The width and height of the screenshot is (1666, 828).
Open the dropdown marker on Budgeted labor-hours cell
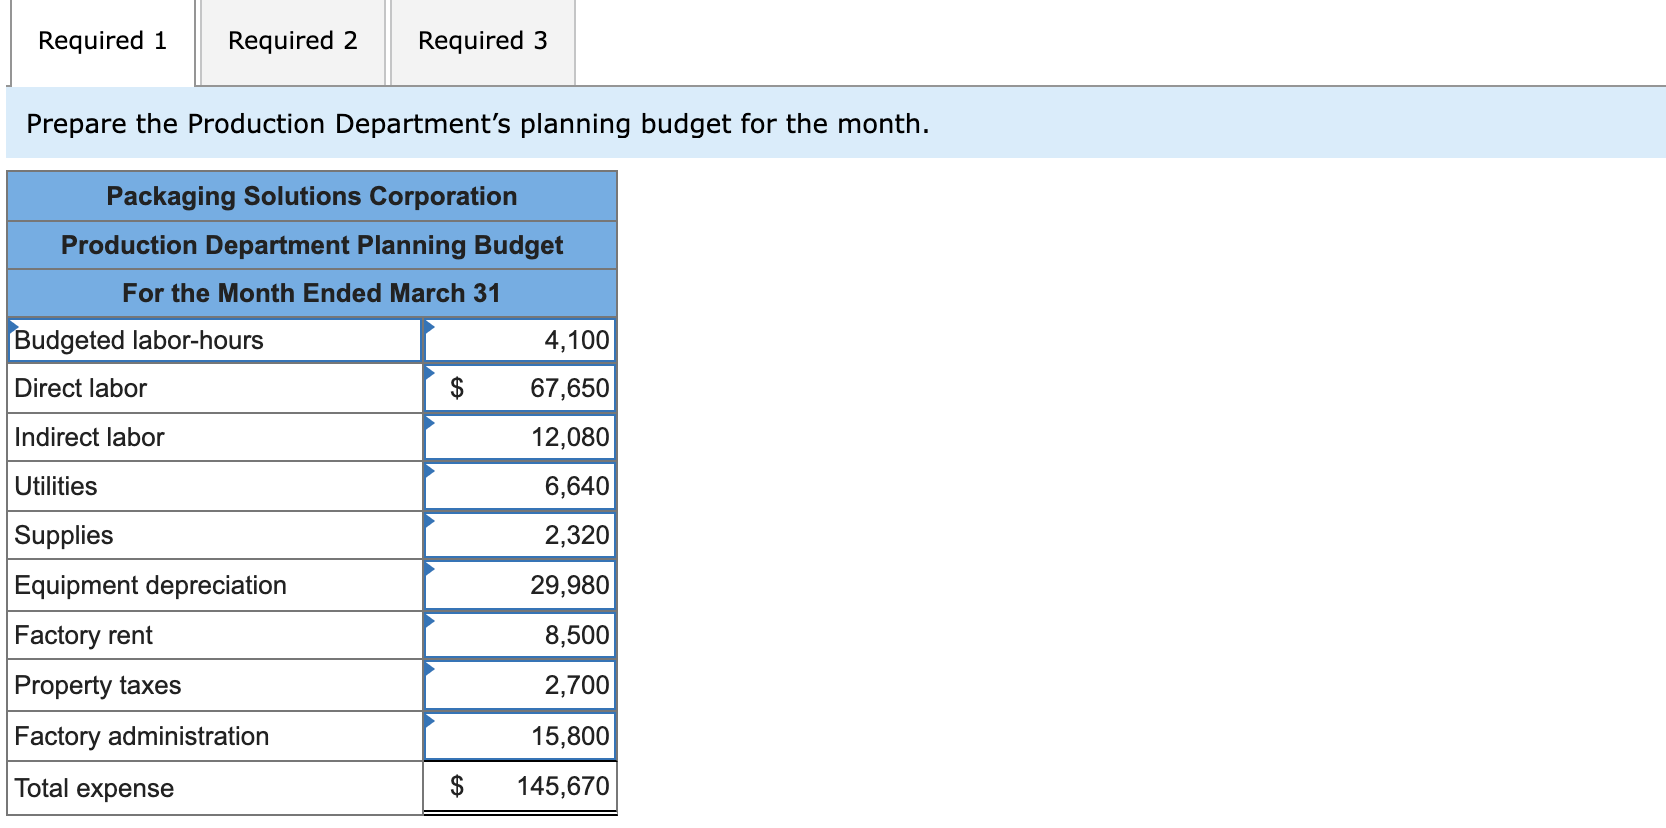tap(430, 325)
